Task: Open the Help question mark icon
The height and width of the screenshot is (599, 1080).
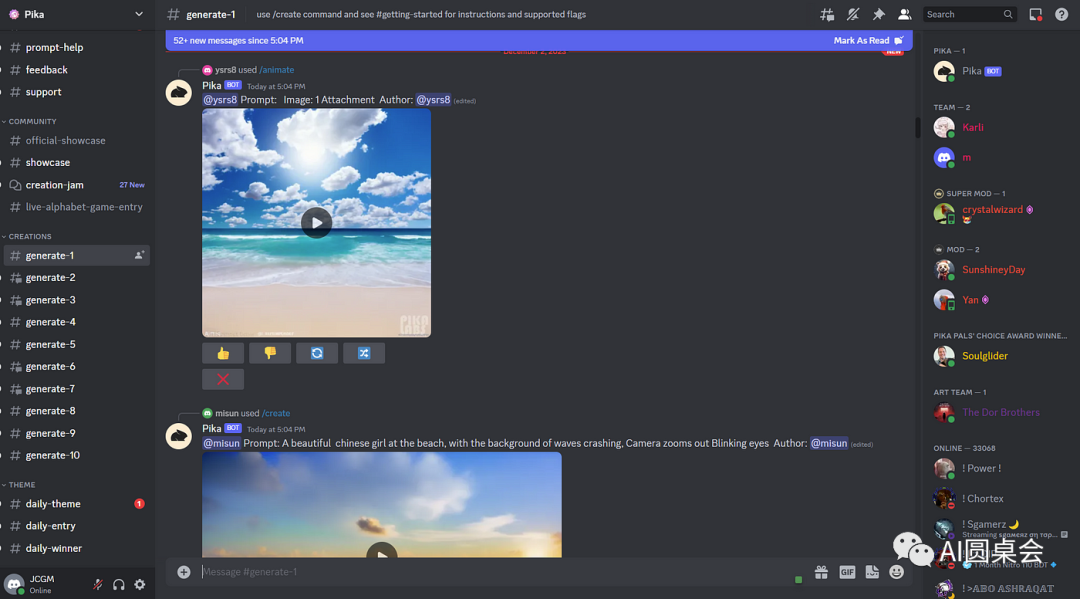Action: pos(1062,15)
